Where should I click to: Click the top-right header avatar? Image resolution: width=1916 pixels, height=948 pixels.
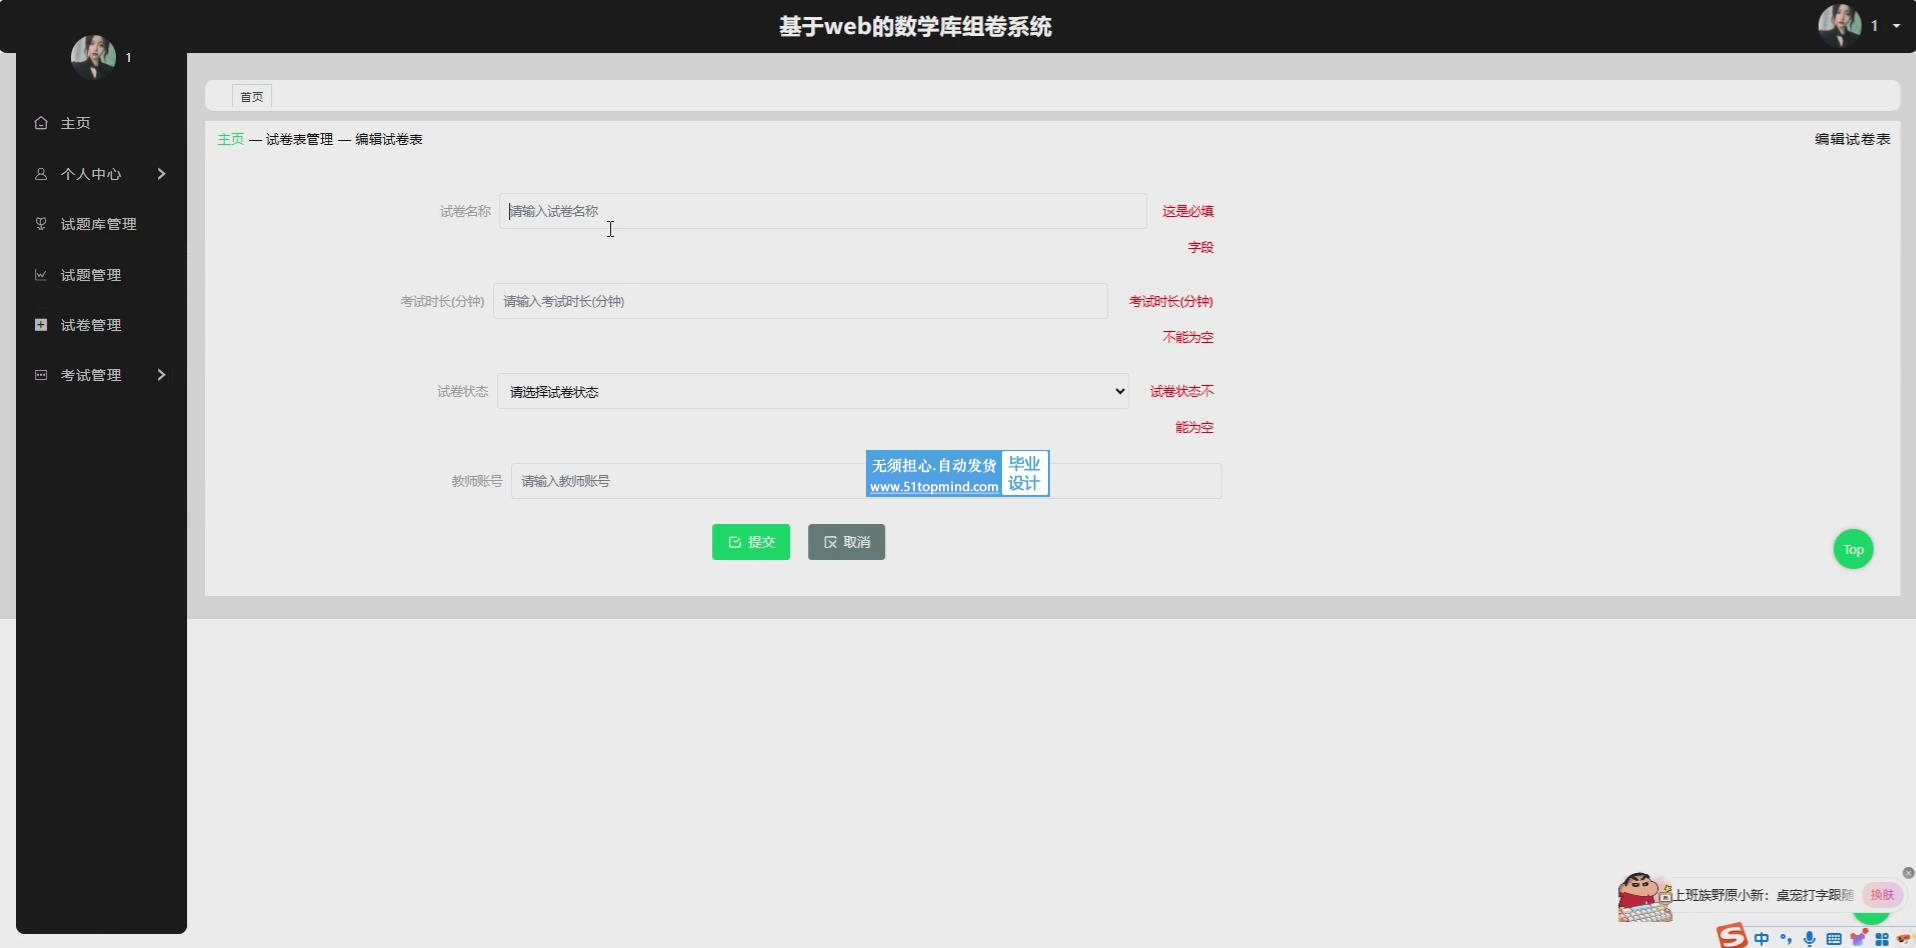(x=1839, y=26)
